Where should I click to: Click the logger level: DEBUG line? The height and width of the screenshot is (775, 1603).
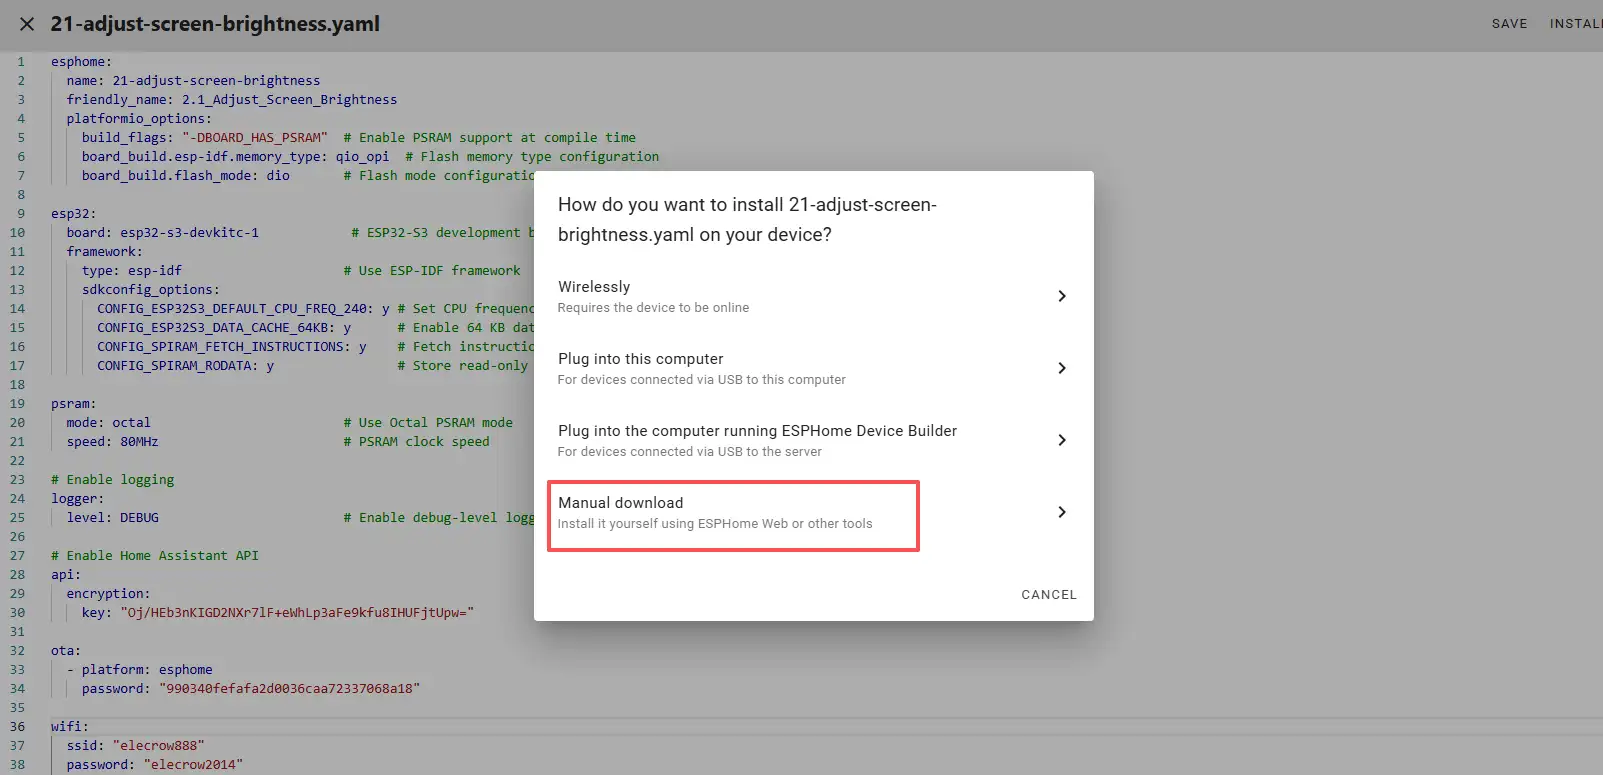[x=112, y=518]
